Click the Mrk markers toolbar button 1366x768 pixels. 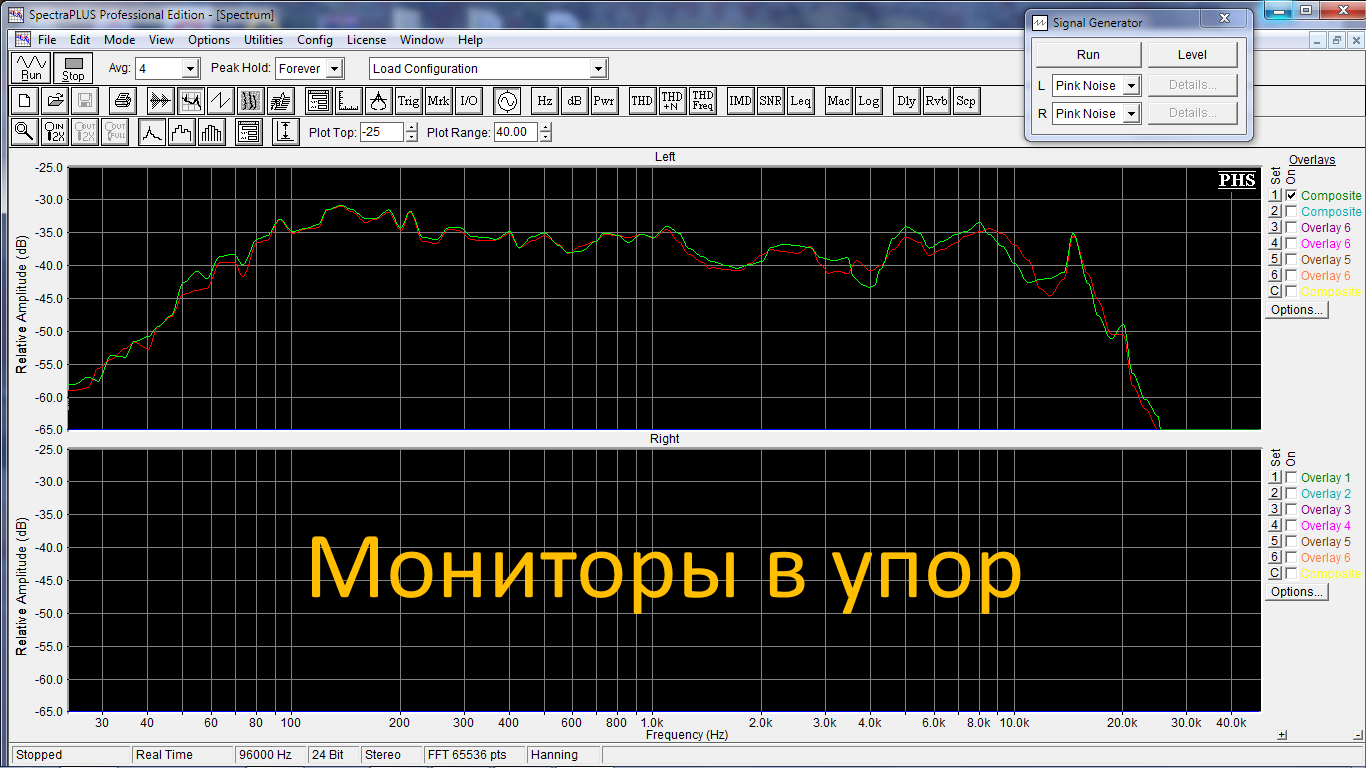point(439,101)
